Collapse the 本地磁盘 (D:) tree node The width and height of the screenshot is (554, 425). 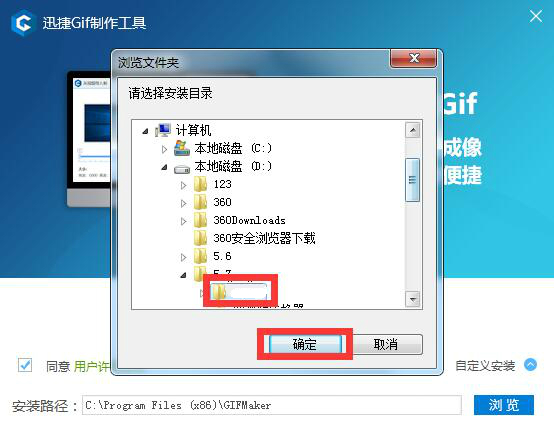pyautogui.click(x=164, y=167)
